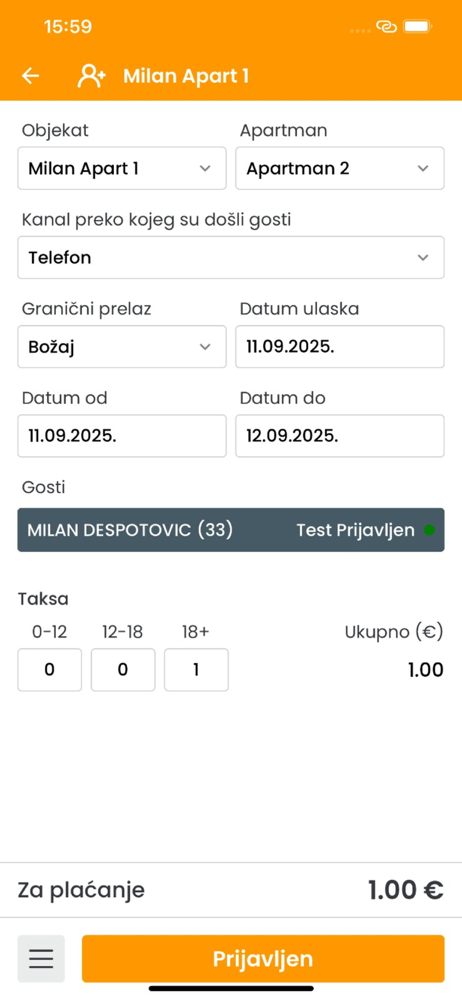Viewport: 462px width, 1000px height.
Task: Edit the 12-18 tax count field
Action: point(123,670)
